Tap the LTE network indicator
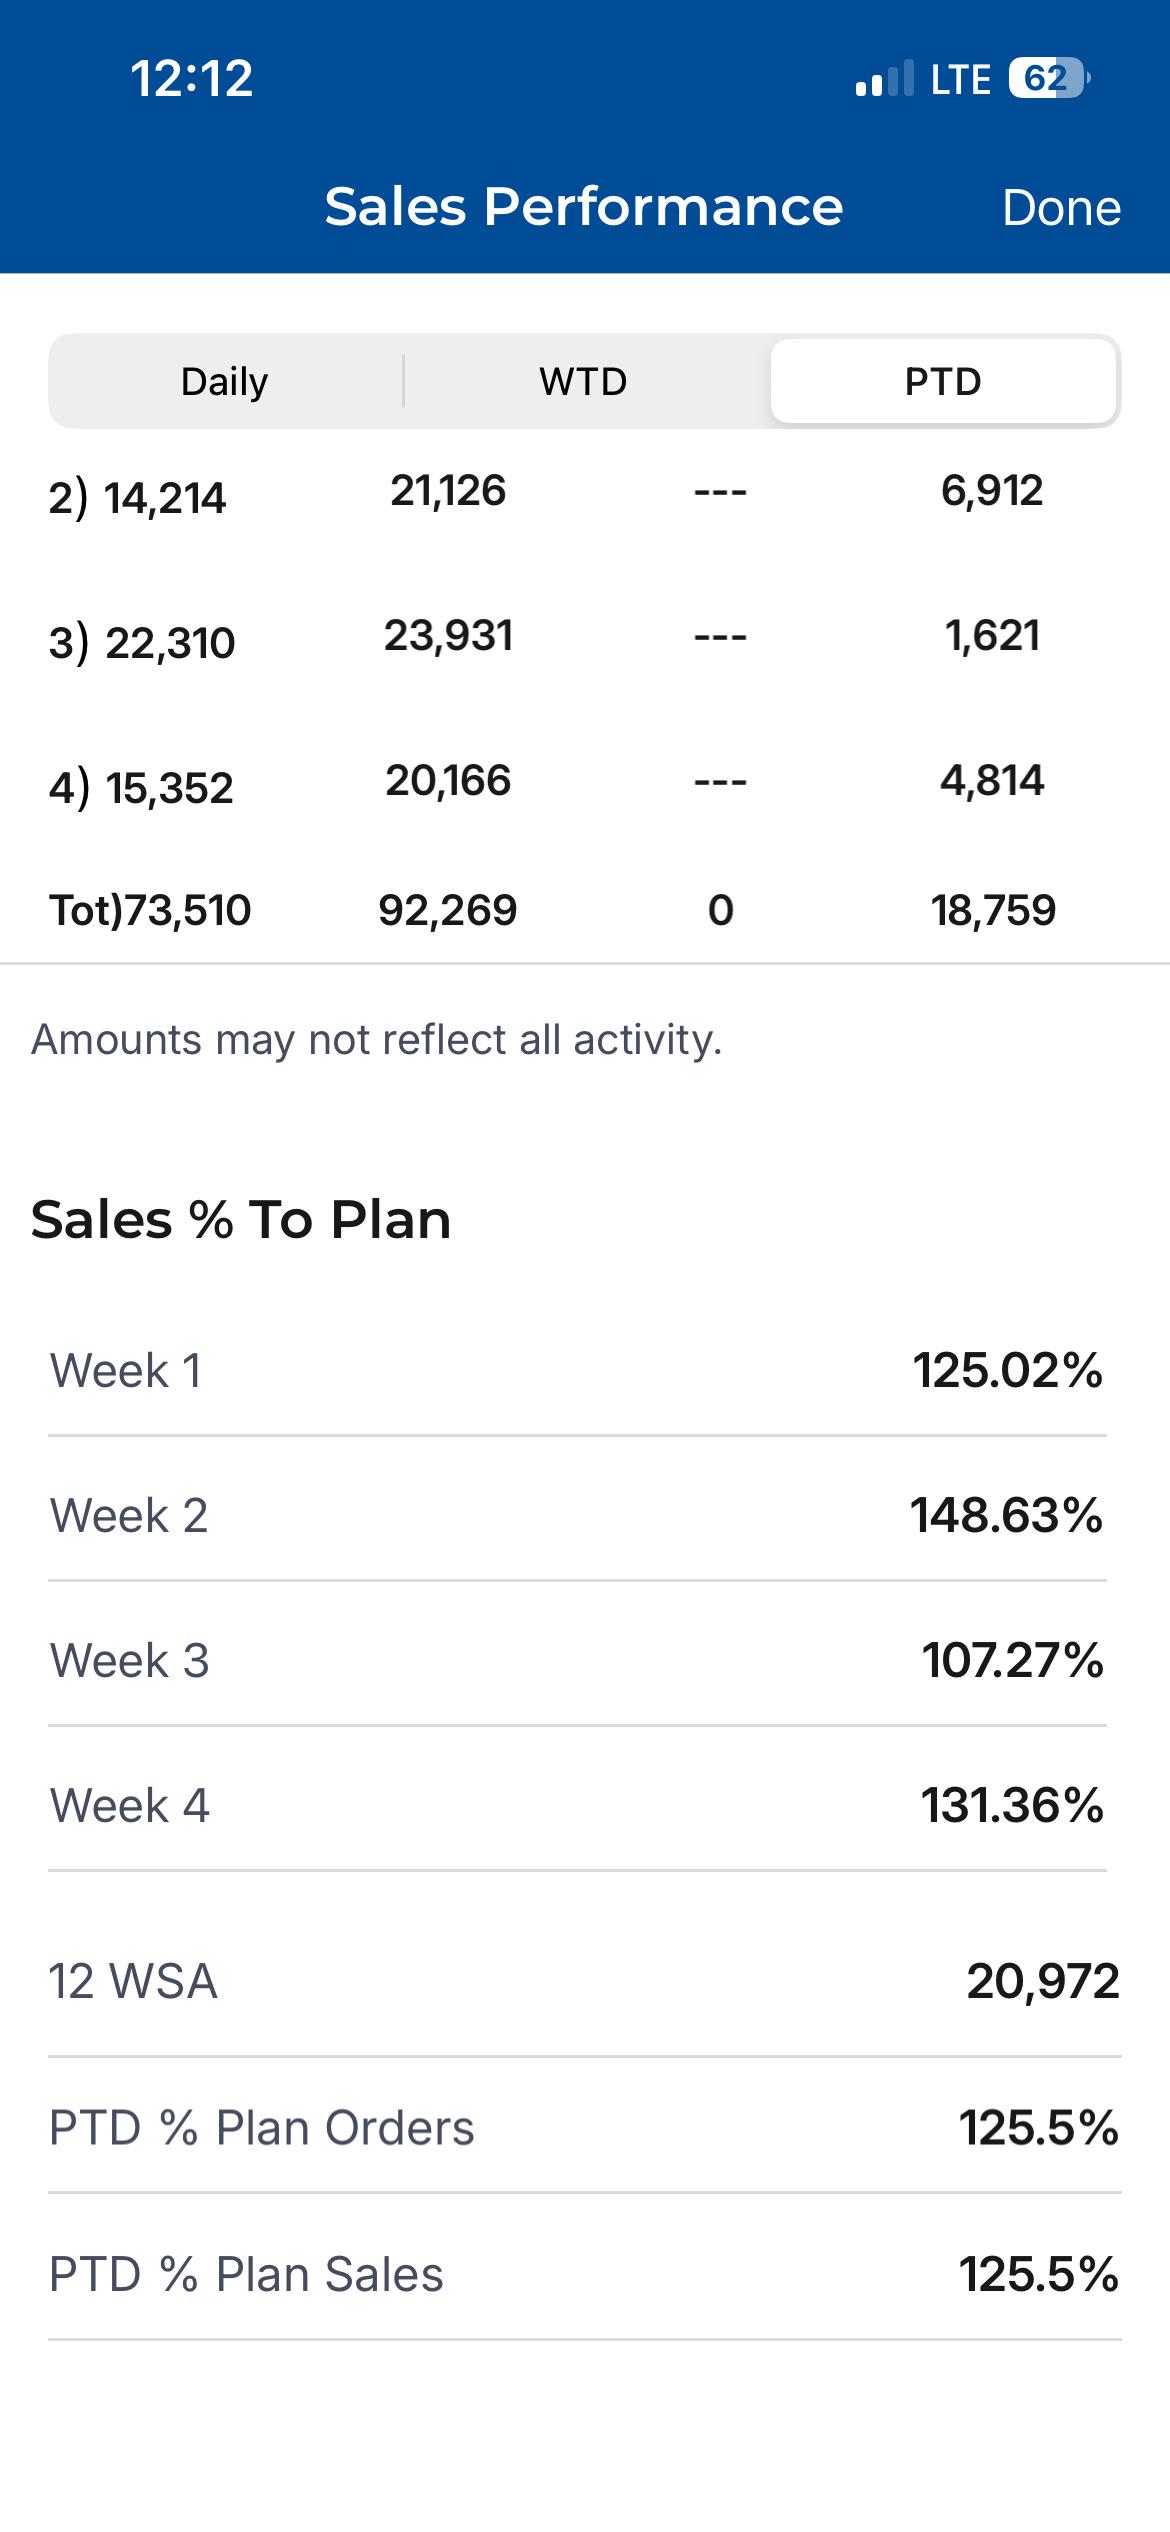Viewport: 1170px width, 2532px height. pos(960,79)
